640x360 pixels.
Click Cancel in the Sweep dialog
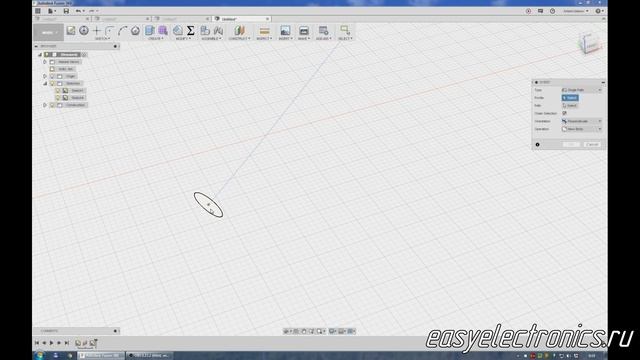(x=592, y=144)
